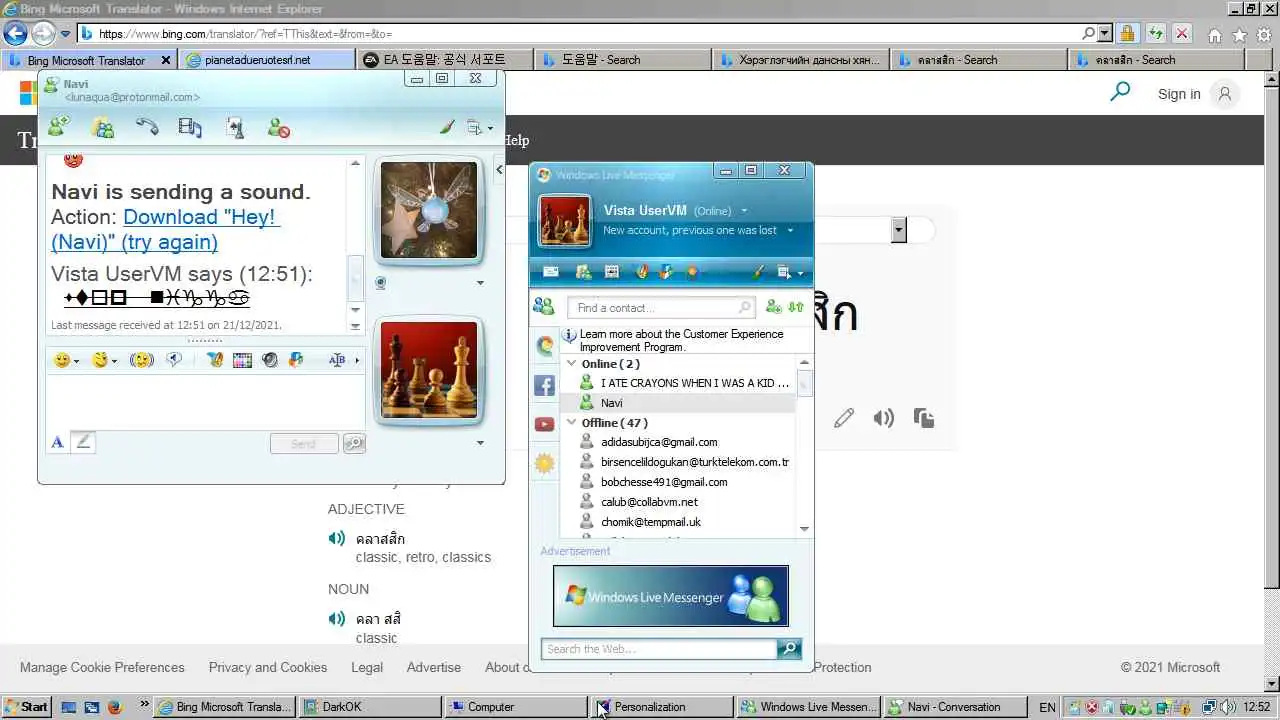Click the sun icon in Messenger sidebar
1280x720 pixels.
[544, 463]
